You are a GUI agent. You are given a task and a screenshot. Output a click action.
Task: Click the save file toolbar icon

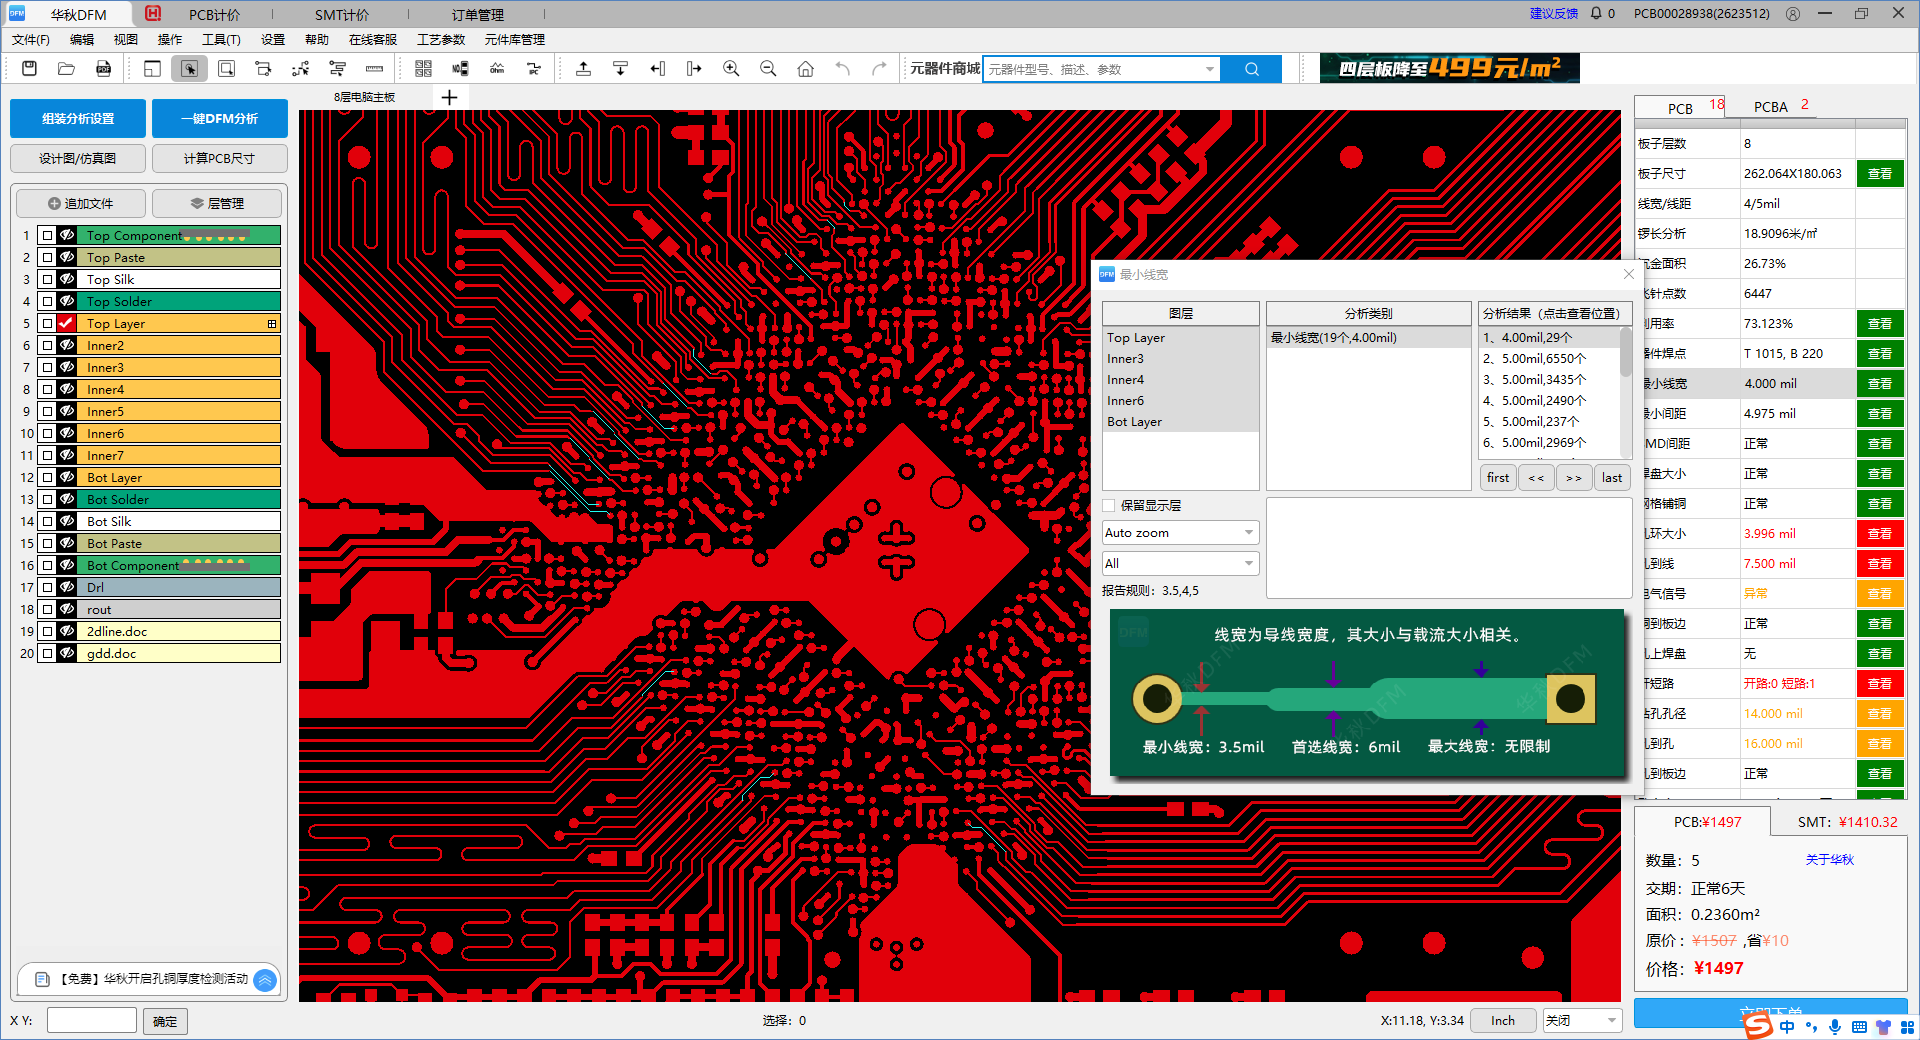29,69
